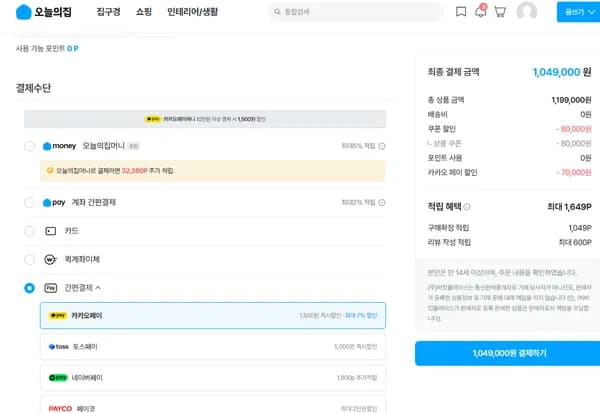Screen dimensions: 600x413
Task: Click the search magnifier icon
Action: (277, 12)
